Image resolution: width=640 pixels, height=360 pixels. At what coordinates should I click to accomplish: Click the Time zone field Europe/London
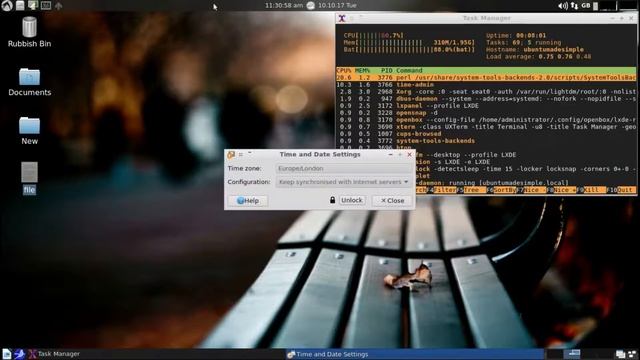pos(343,168)
